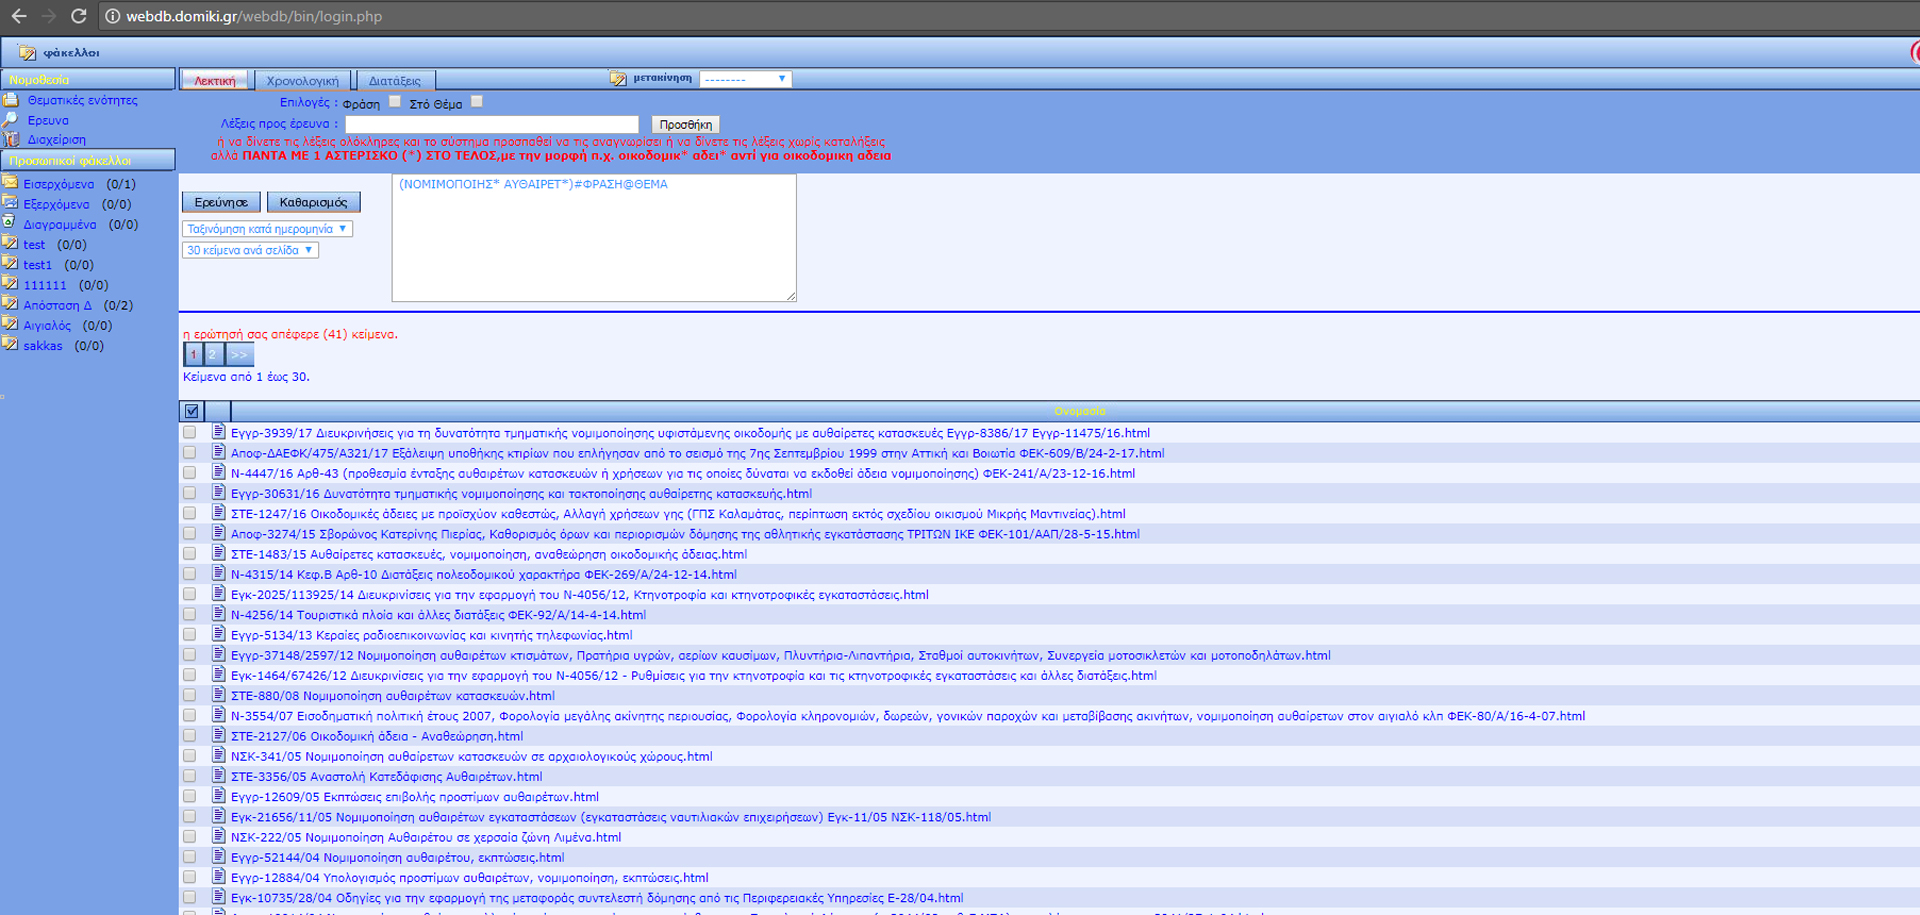The image size is (1920, 915).
Task: Click the sakkas folder icon
Action: [x=10, y=345]
